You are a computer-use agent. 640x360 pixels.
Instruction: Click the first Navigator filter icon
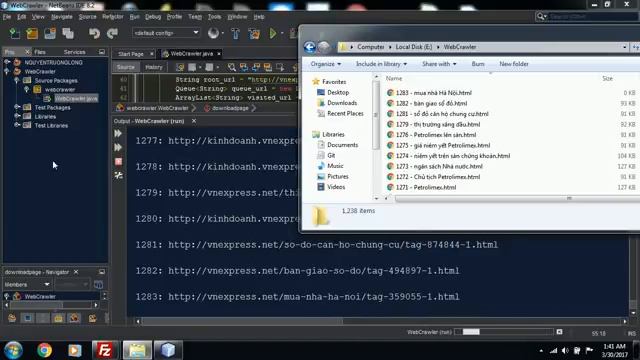tap(12, 318)
